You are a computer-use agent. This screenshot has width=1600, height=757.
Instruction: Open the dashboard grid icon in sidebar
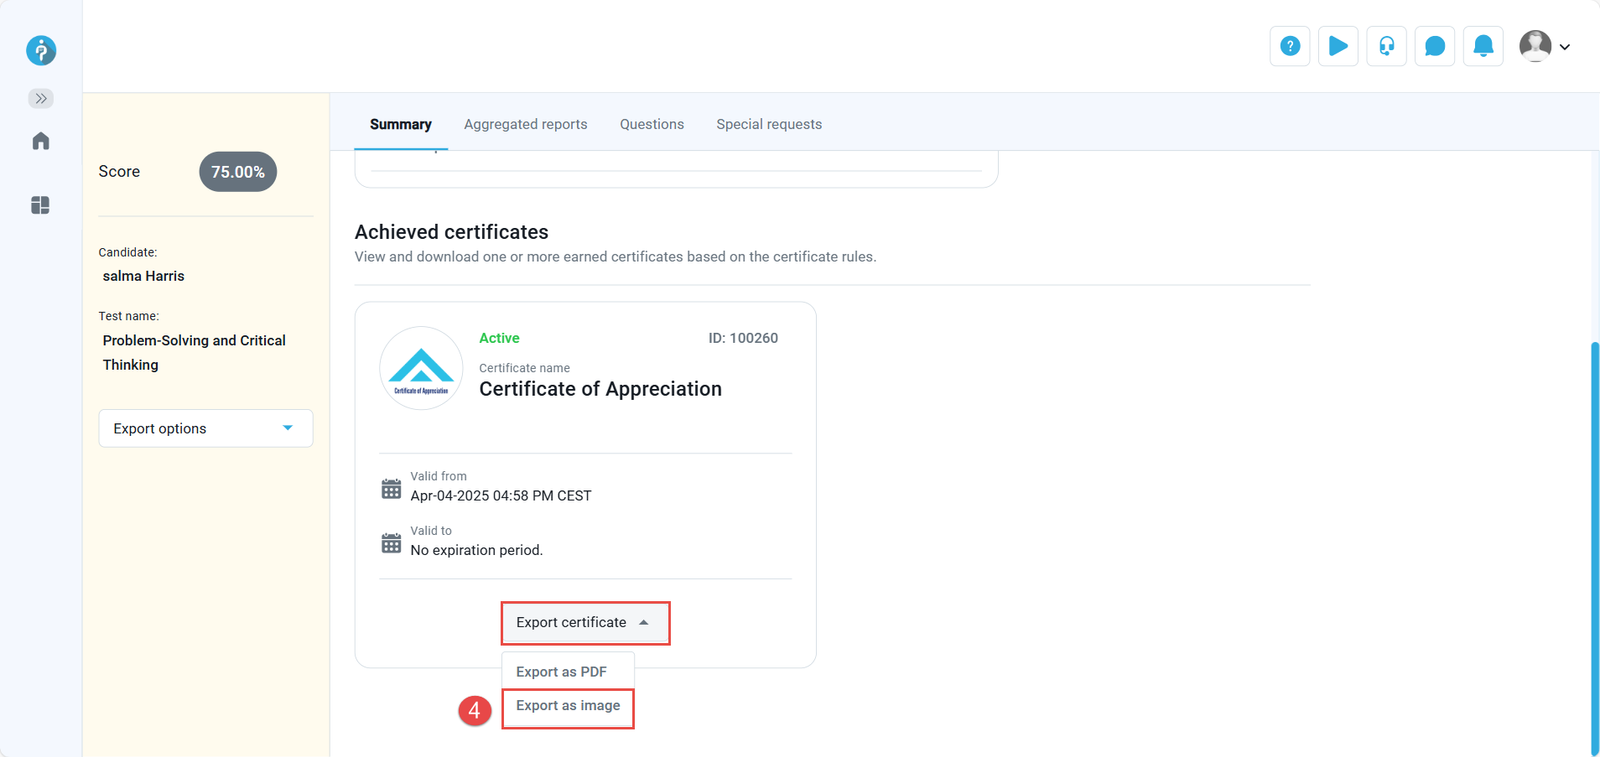(40, 205)
